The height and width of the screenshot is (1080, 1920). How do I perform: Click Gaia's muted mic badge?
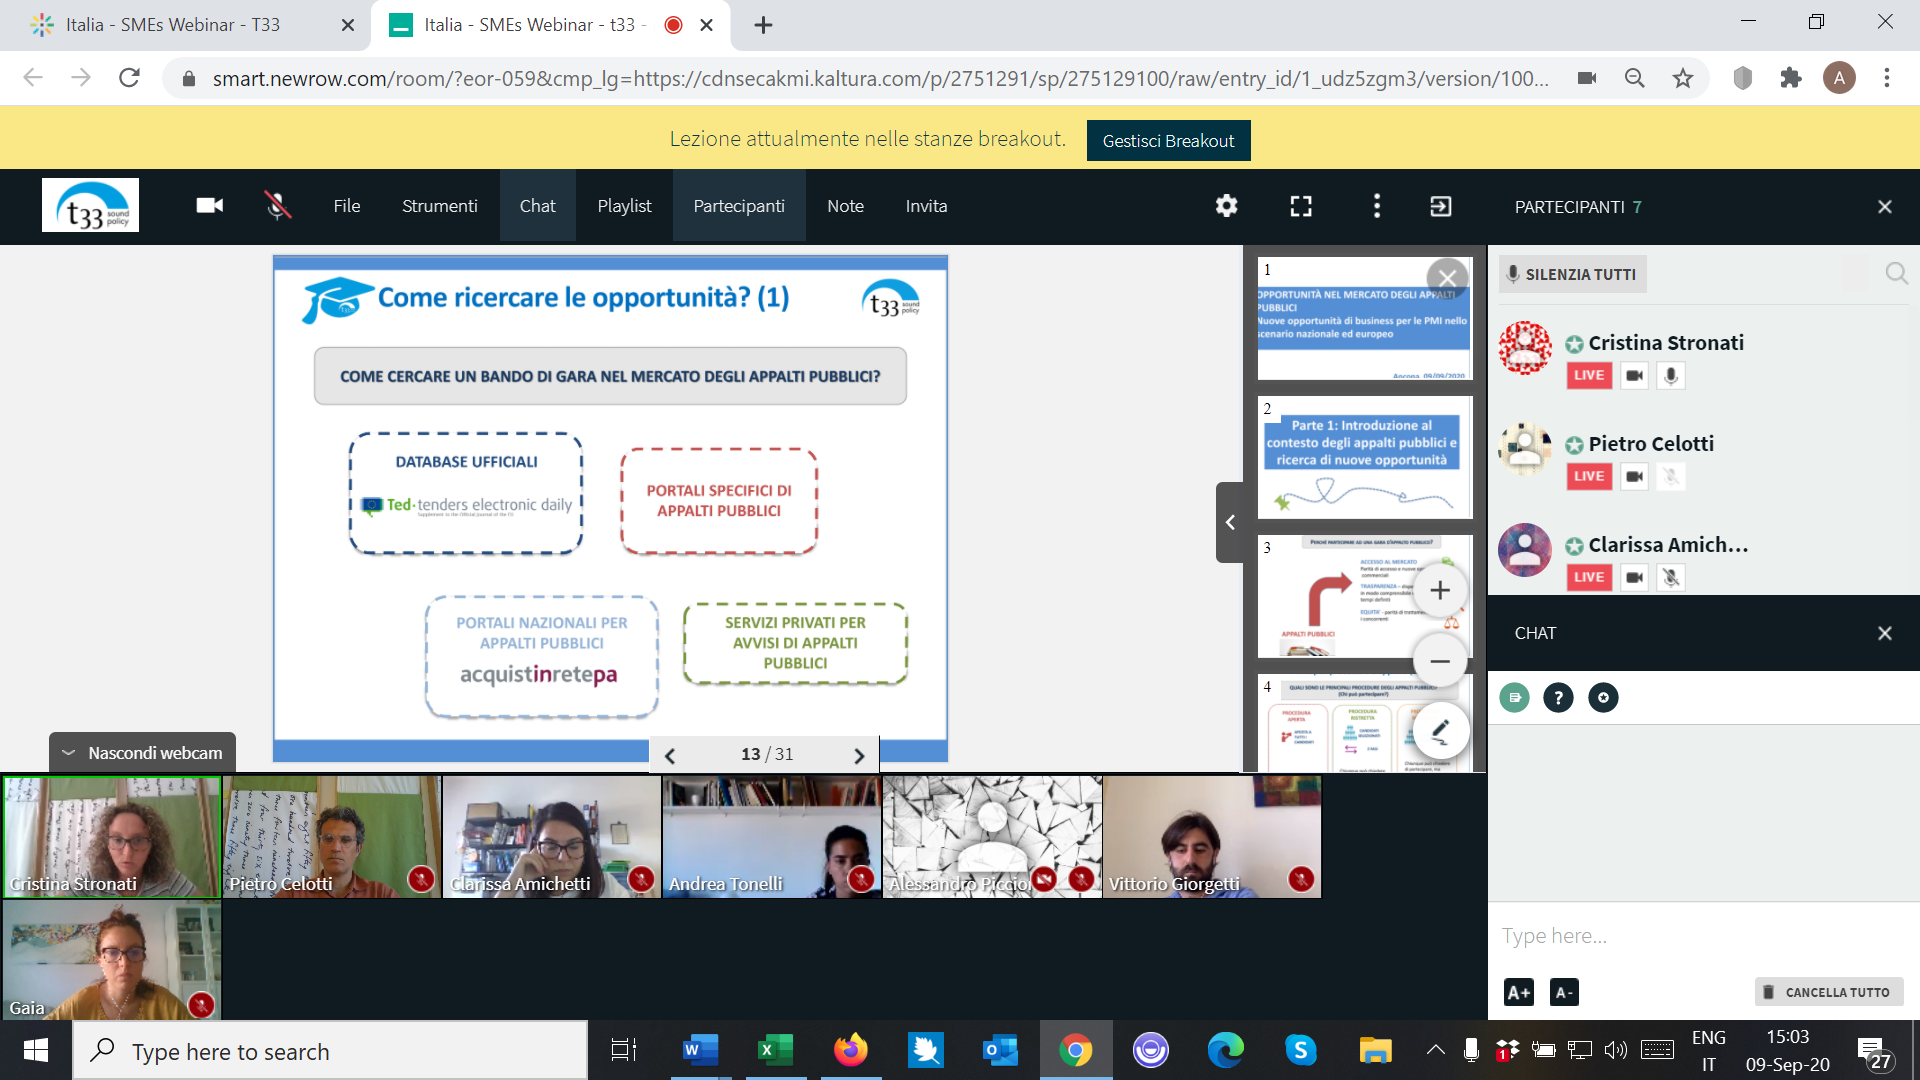[201, 1004]
